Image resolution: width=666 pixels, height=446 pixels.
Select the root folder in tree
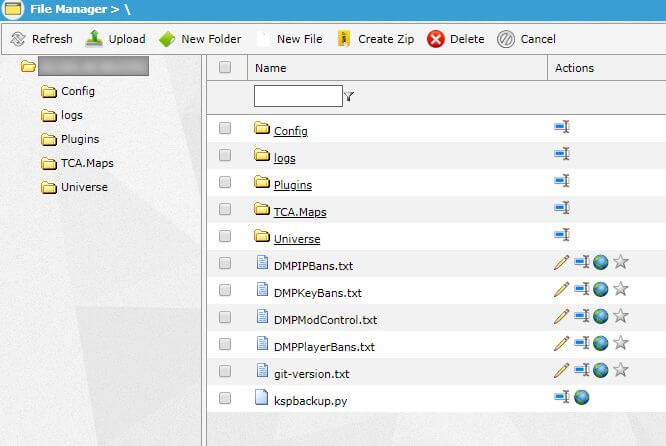[85, 68]
